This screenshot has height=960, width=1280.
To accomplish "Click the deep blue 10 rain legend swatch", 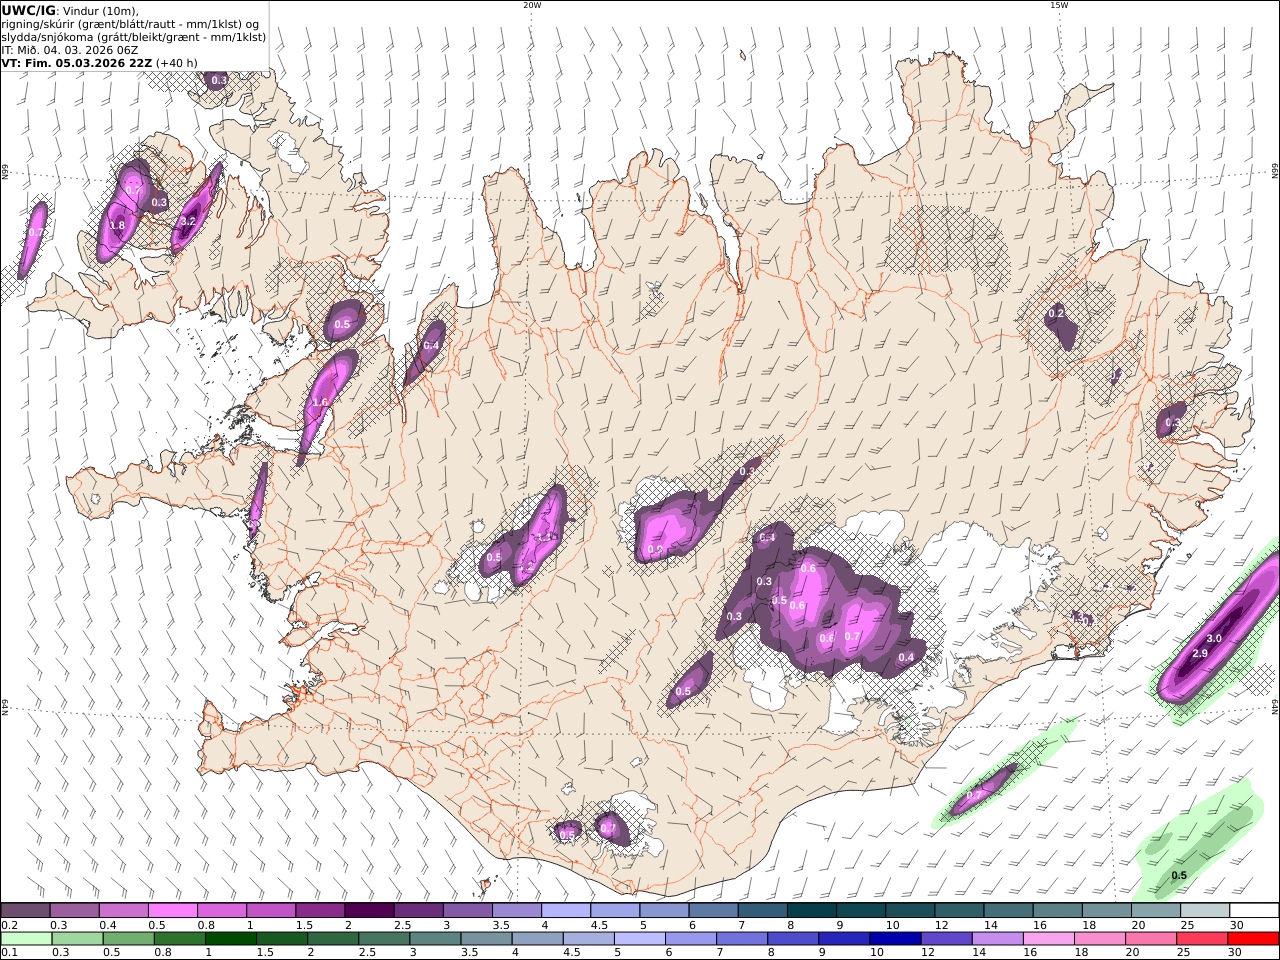I will 895,938.
